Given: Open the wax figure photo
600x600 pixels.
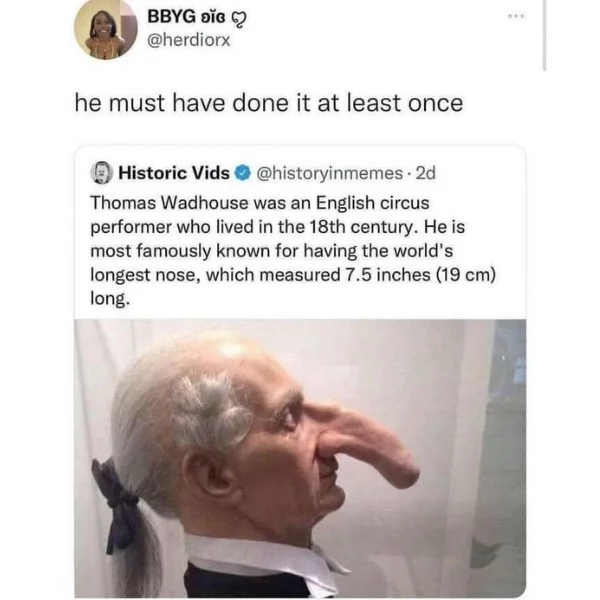Looking at the screenshot, I should click(300, 458).
